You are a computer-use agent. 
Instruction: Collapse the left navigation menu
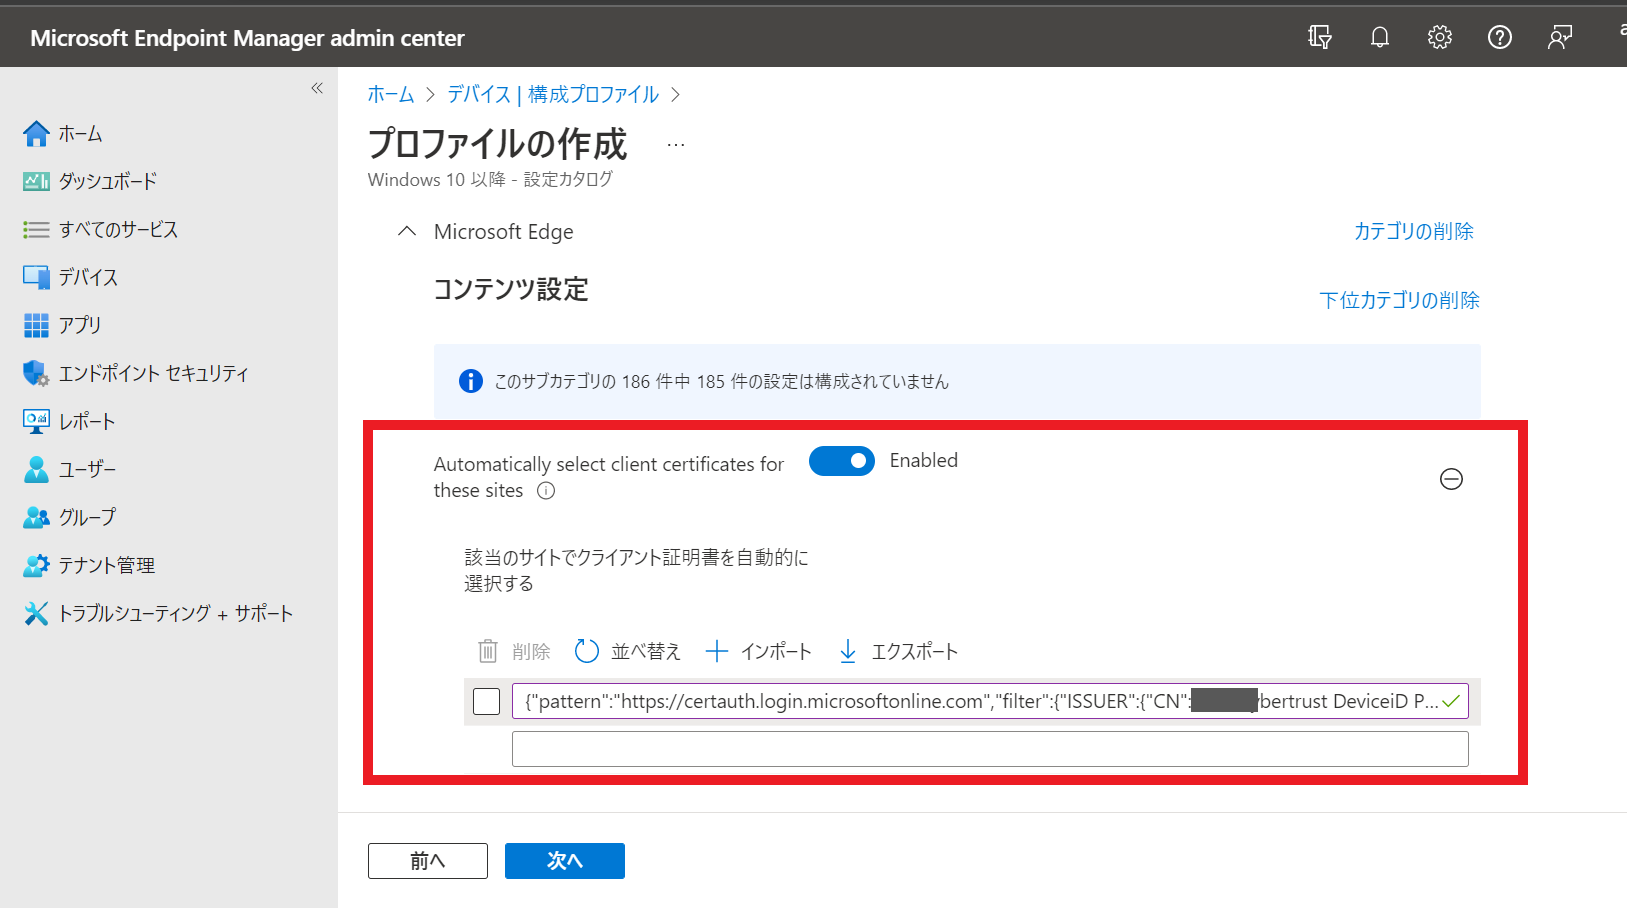(x=317, y=88)
